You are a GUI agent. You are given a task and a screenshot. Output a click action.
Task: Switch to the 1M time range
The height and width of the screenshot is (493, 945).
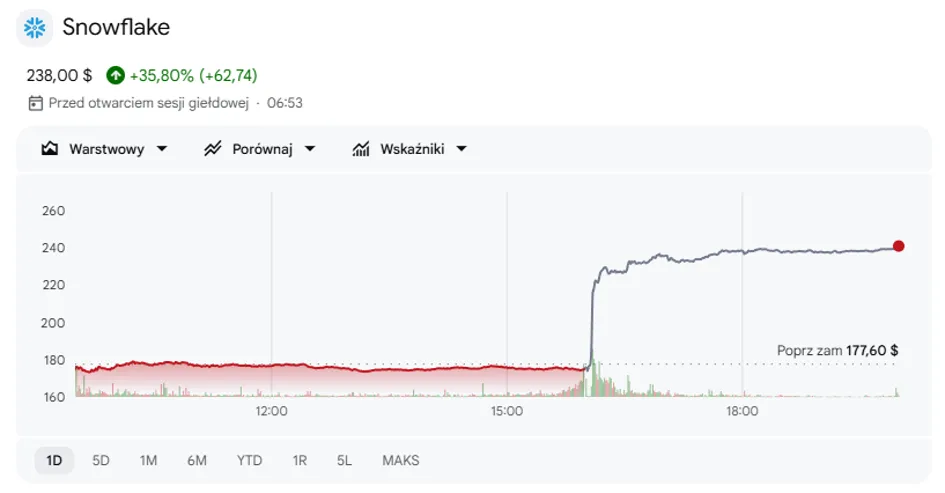[148, 460]
